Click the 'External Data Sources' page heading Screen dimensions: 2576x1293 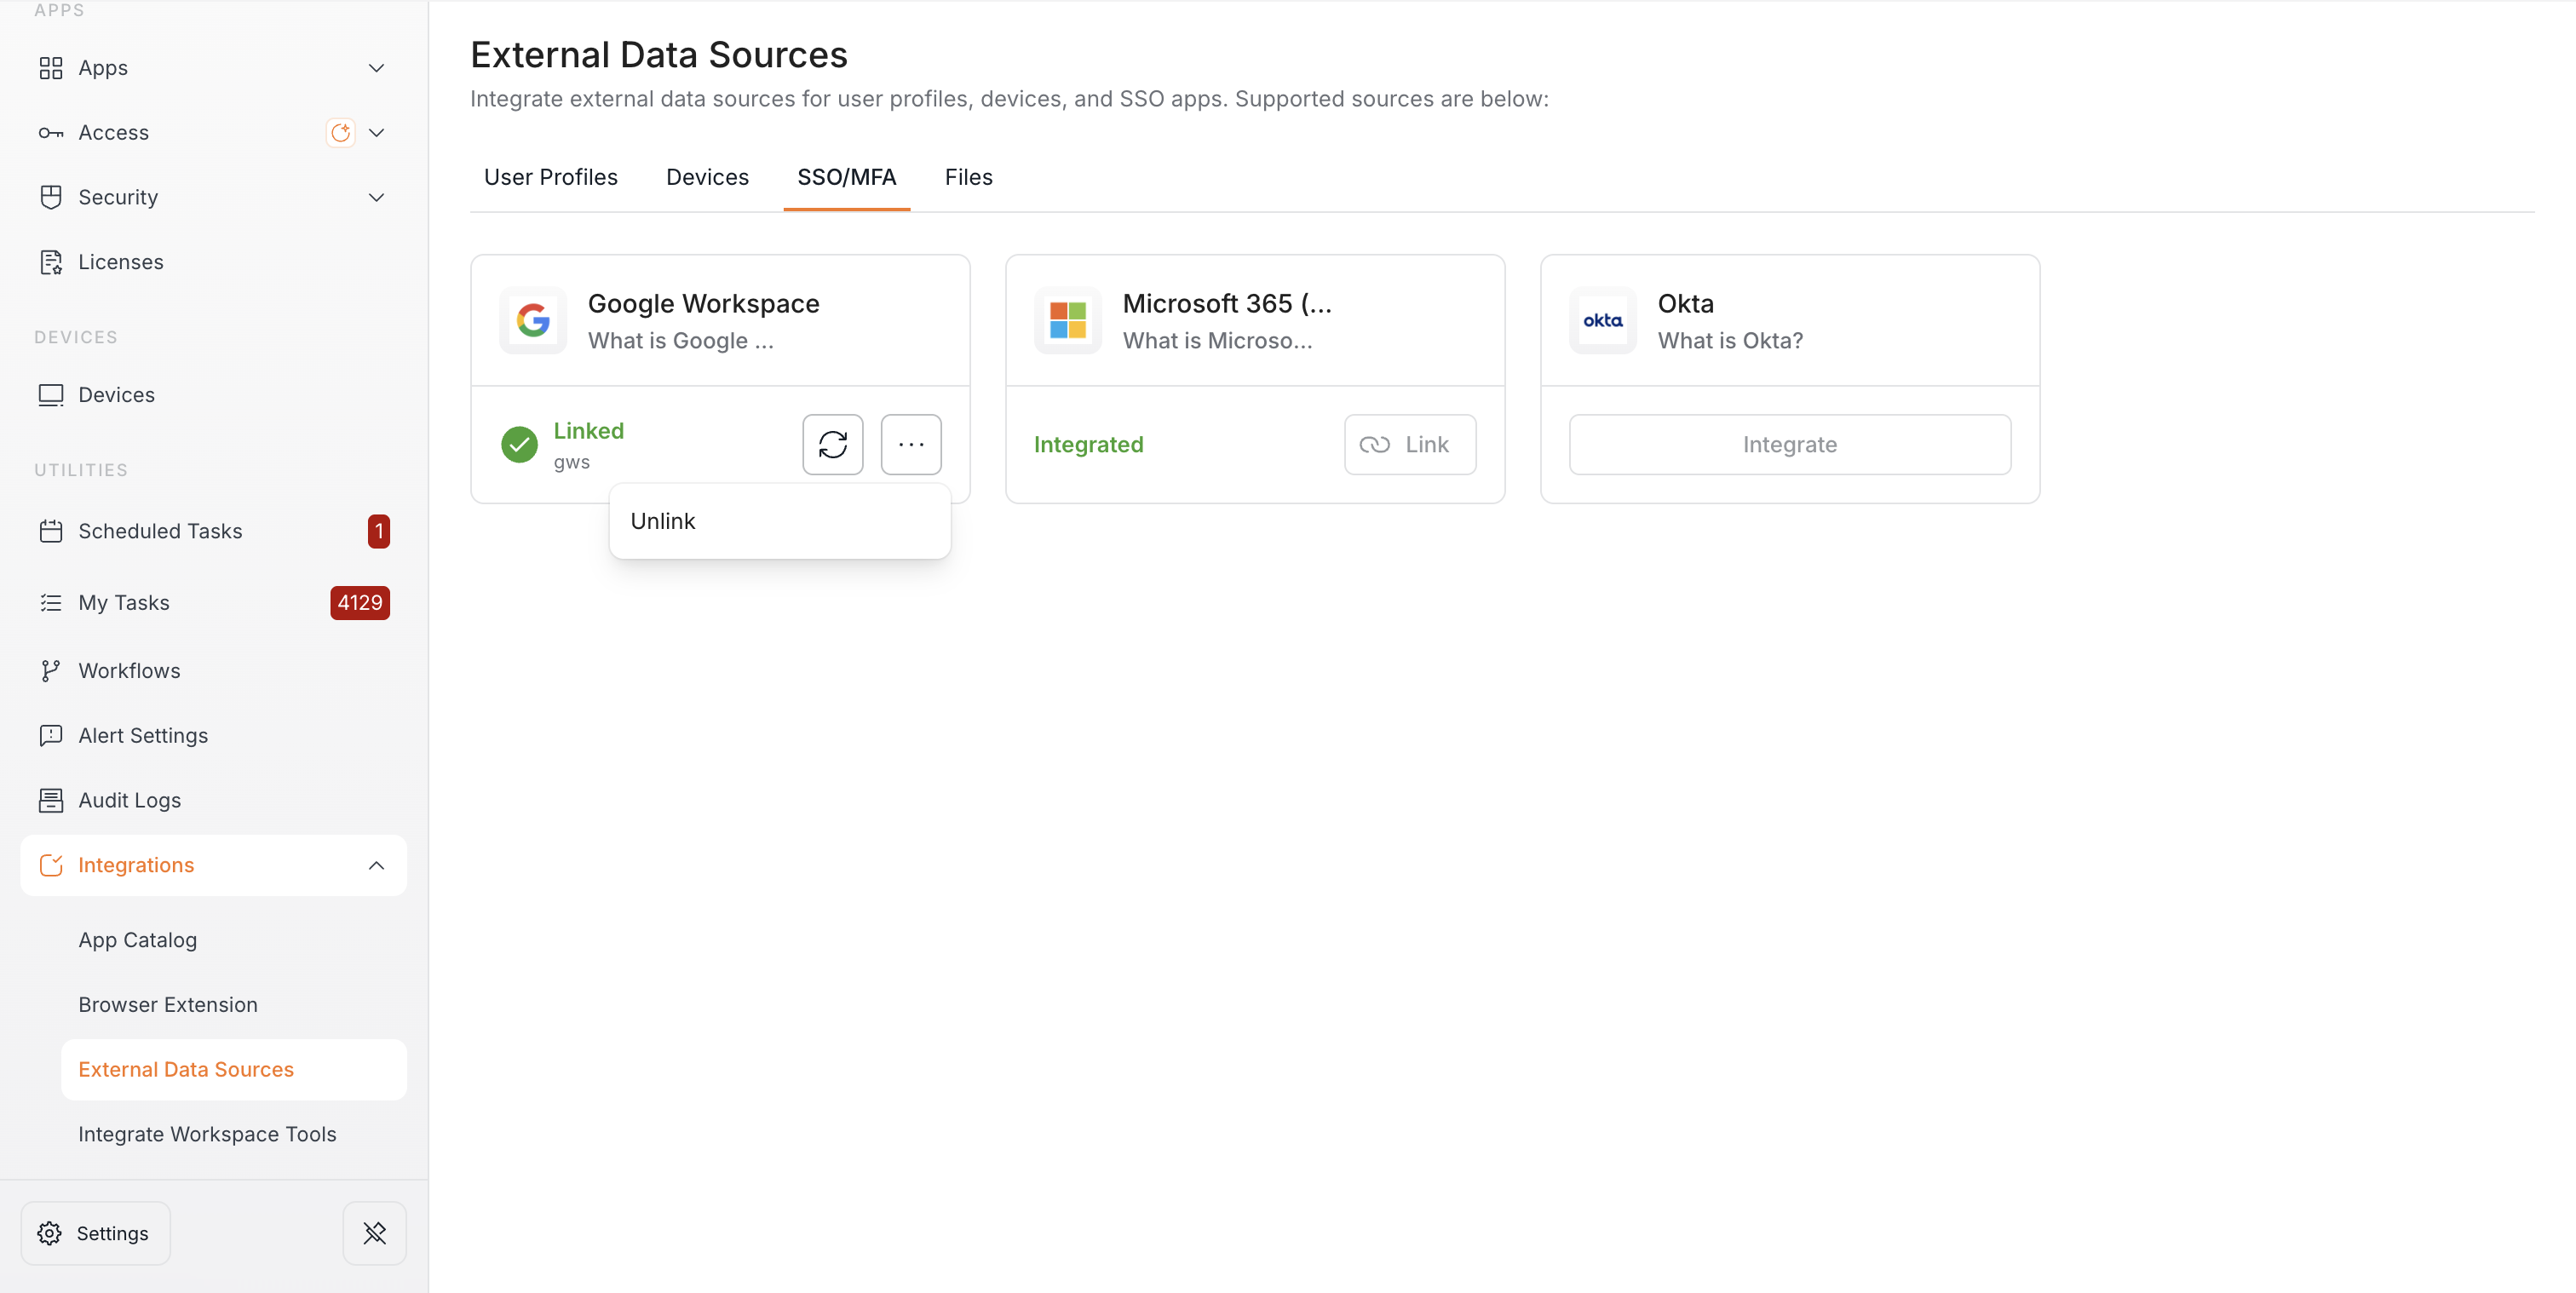[659, 54]
